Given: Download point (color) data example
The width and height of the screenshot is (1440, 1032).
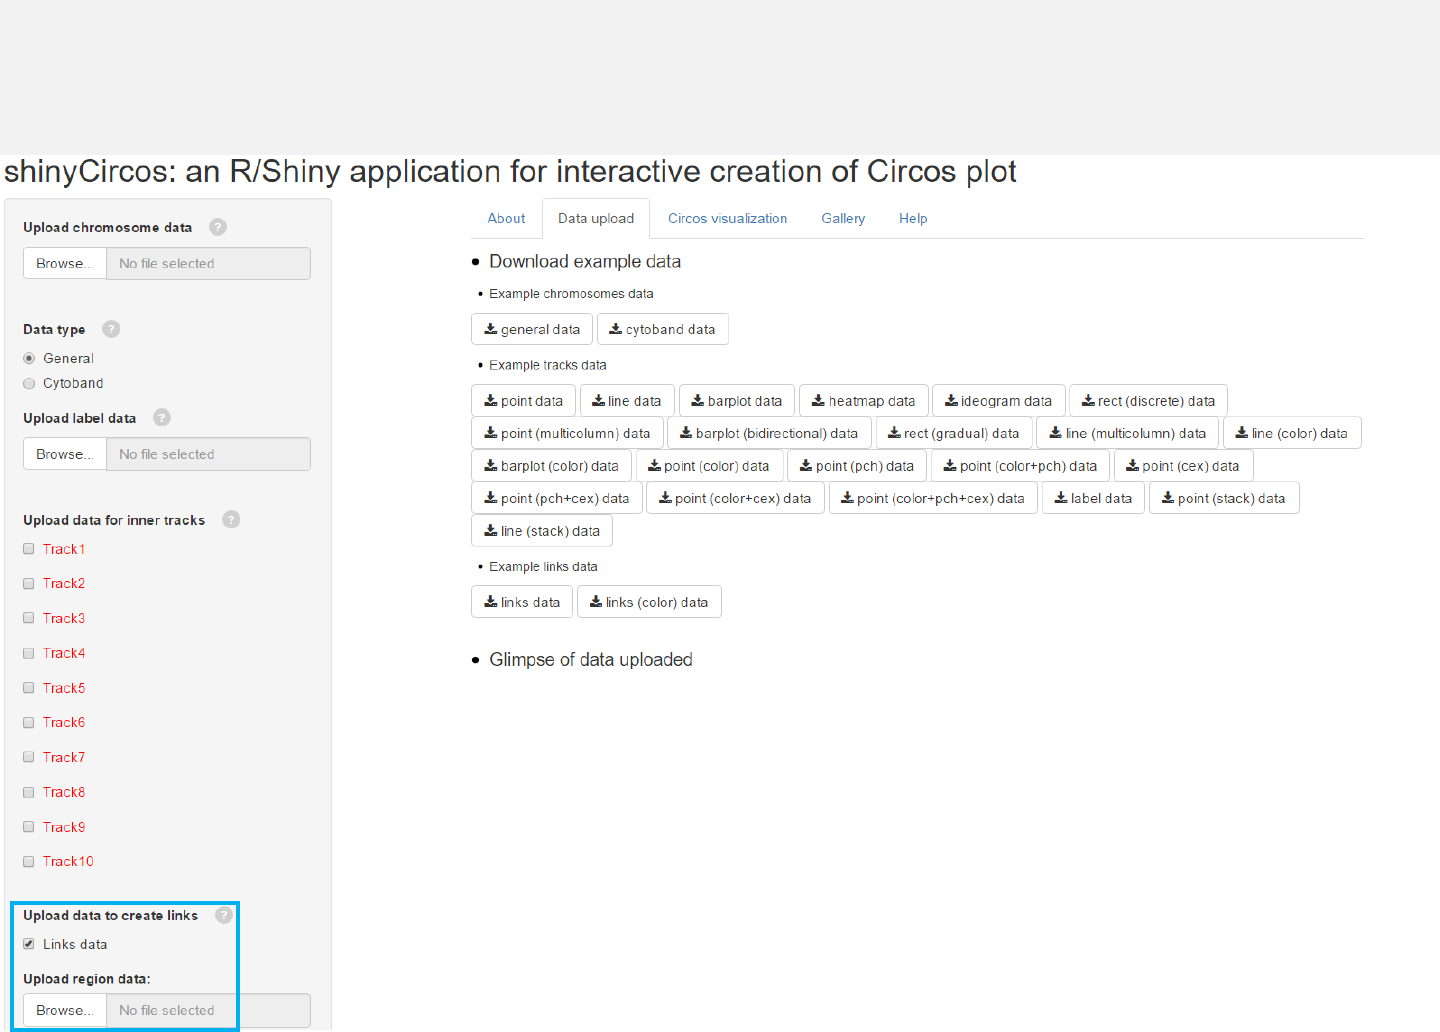Looking at the screenshot, I should click(x=709, y=466).
